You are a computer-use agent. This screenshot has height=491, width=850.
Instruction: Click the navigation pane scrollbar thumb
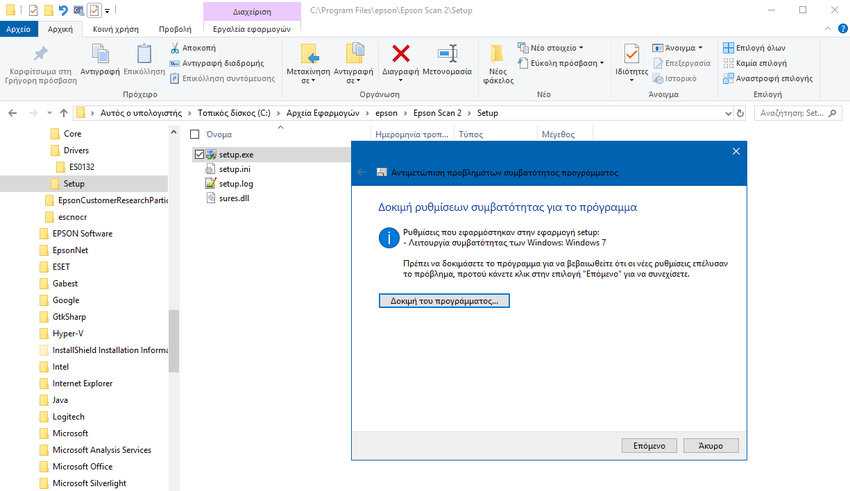[x=173, y=341]
